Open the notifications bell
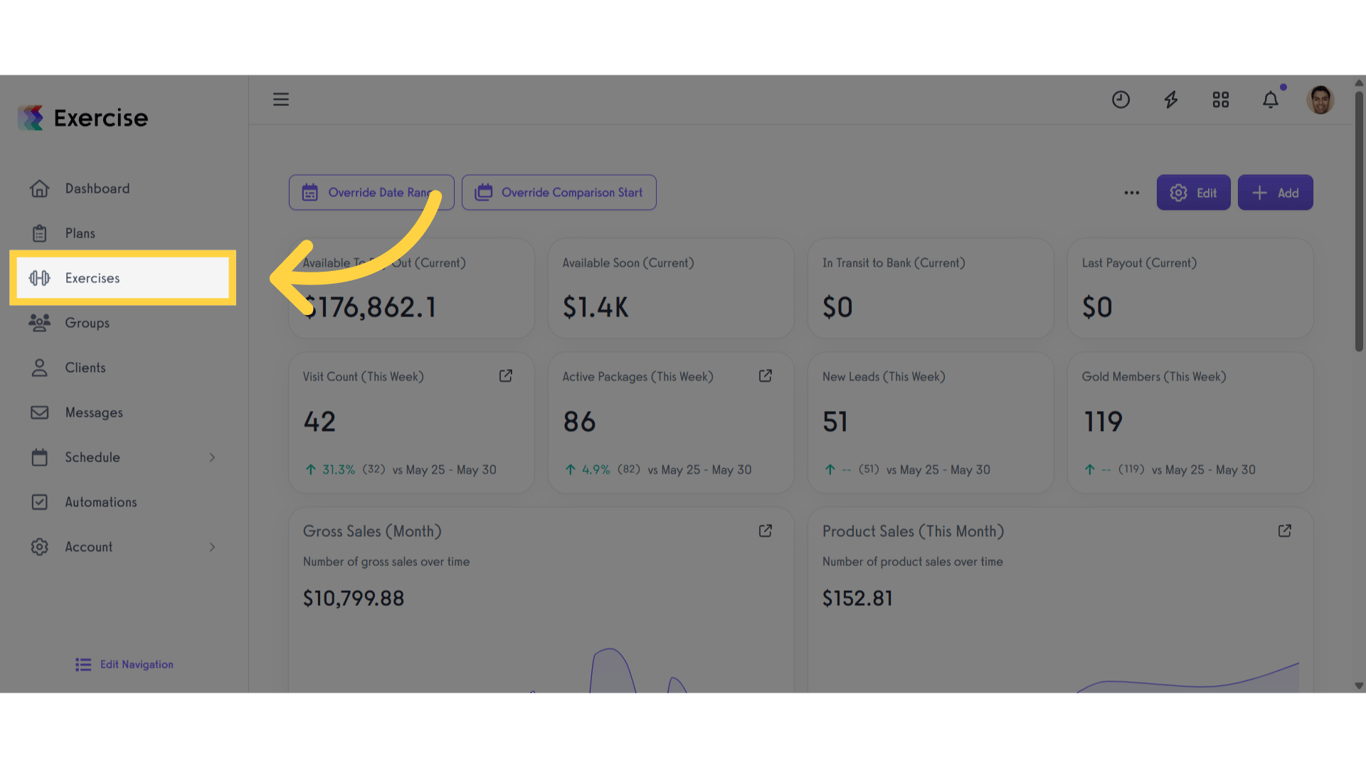This screenshot has width=1366, height=768. tap(1270, 99)
